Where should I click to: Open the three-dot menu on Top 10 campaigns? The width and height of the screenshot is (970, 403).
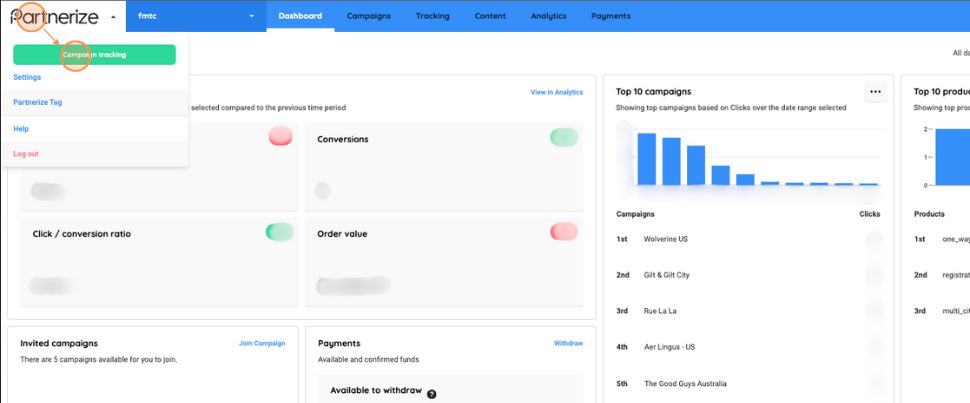(875, 92)
